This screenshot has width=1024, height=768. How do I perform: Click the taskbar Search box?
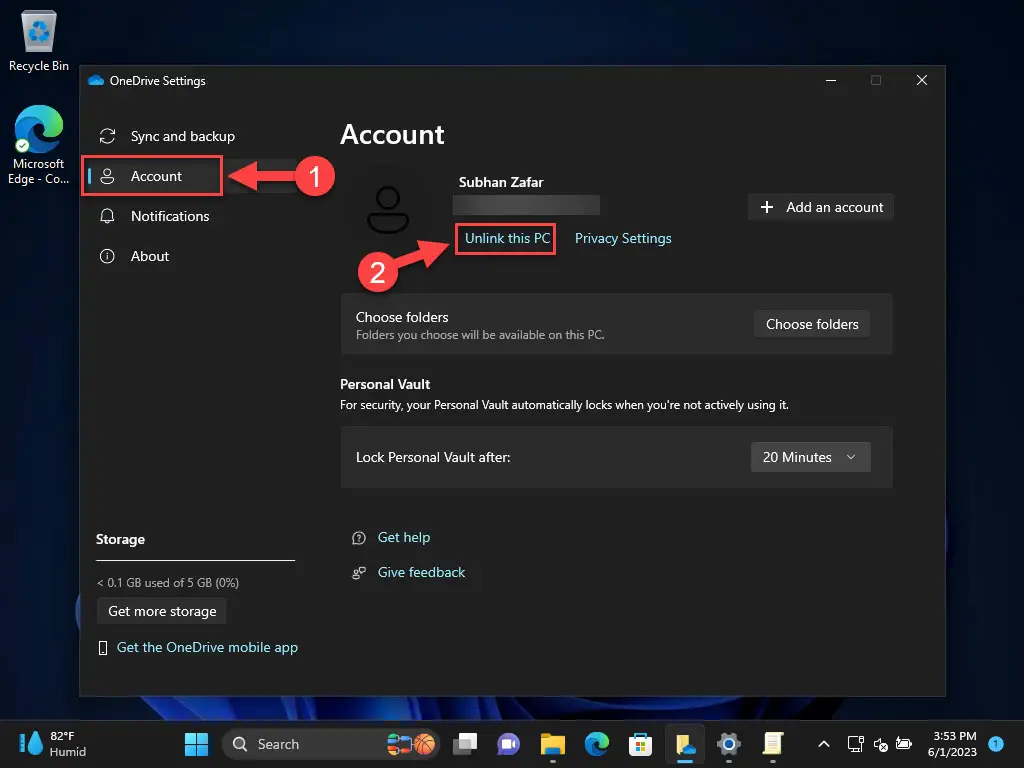tap(330, 744)
